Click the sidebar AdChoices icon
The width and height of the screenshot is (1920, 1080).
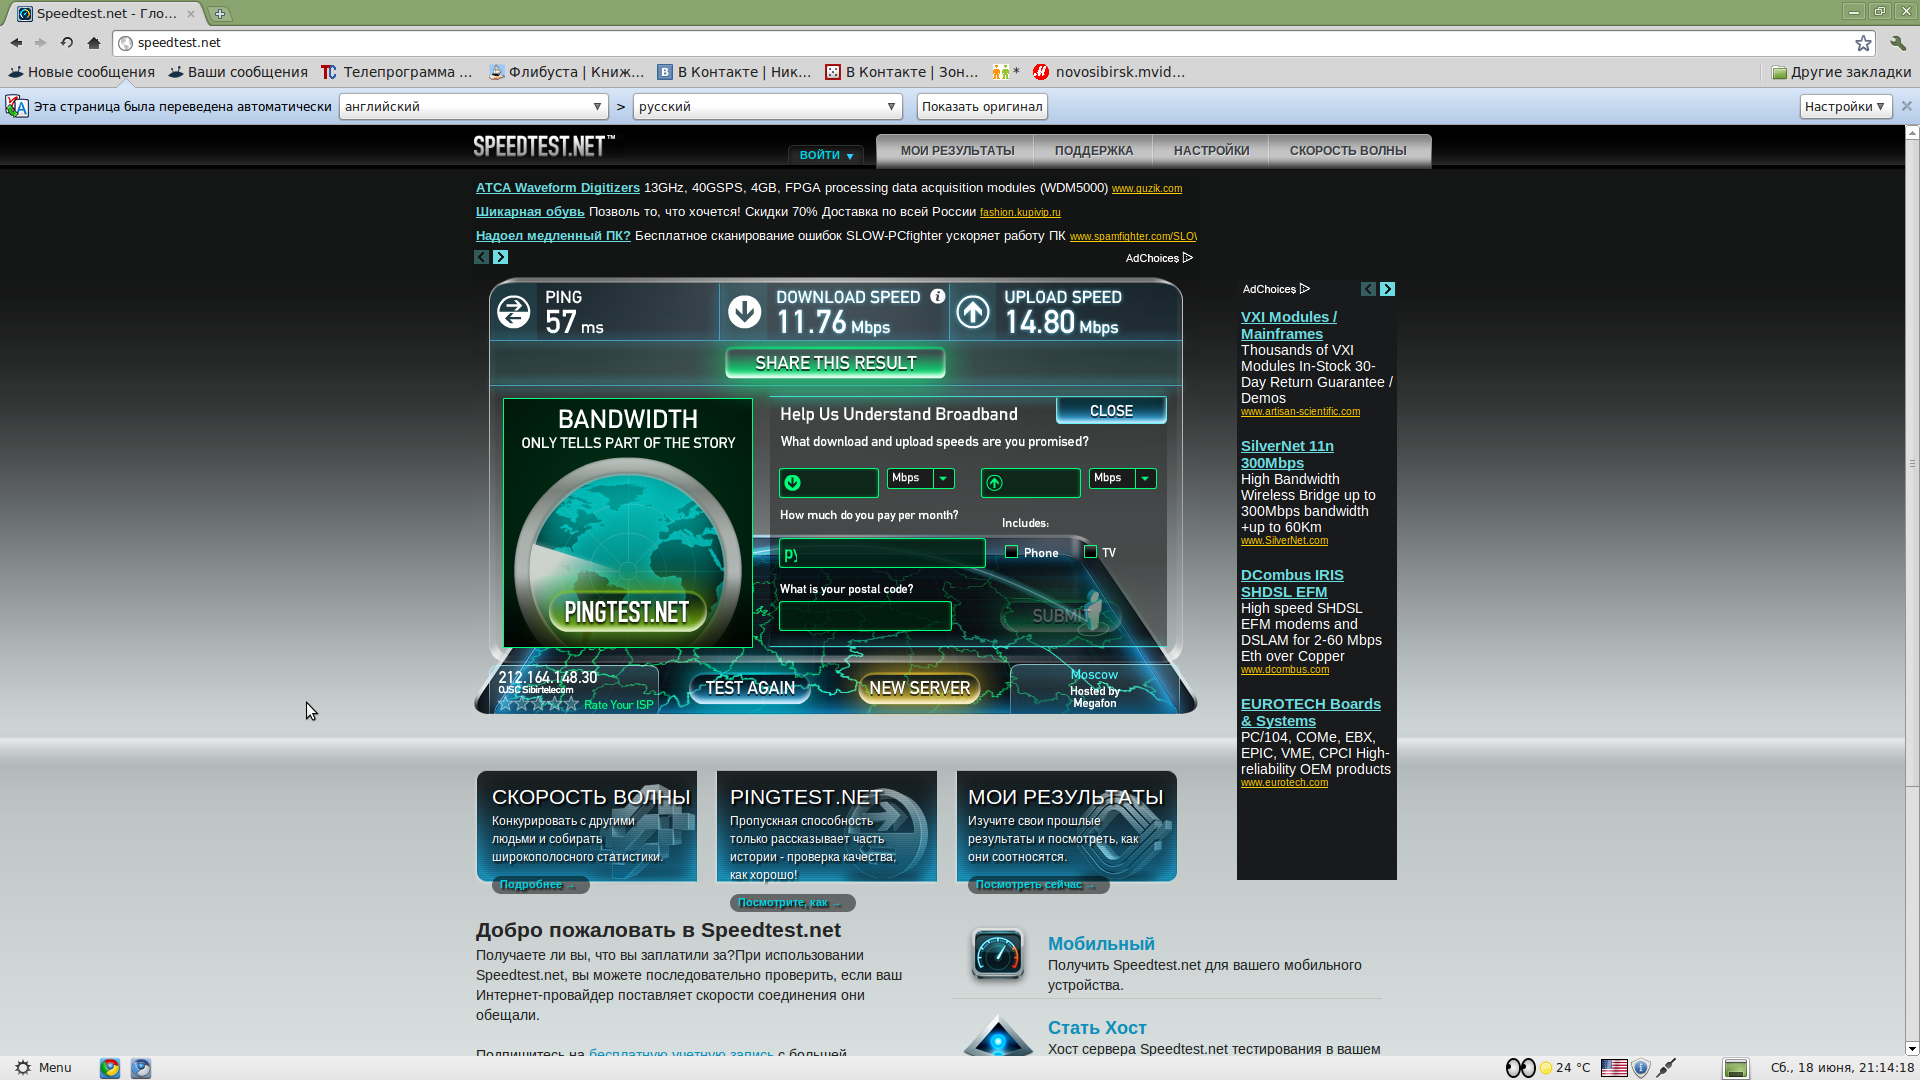(1304, 289)
